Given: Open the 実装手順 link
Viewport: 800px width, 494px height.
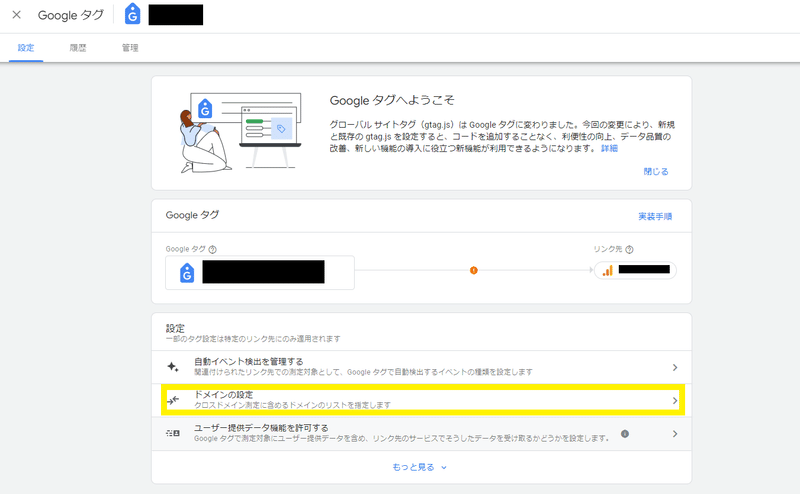Looking at the screenshot, I should click(x=655, y=216).
